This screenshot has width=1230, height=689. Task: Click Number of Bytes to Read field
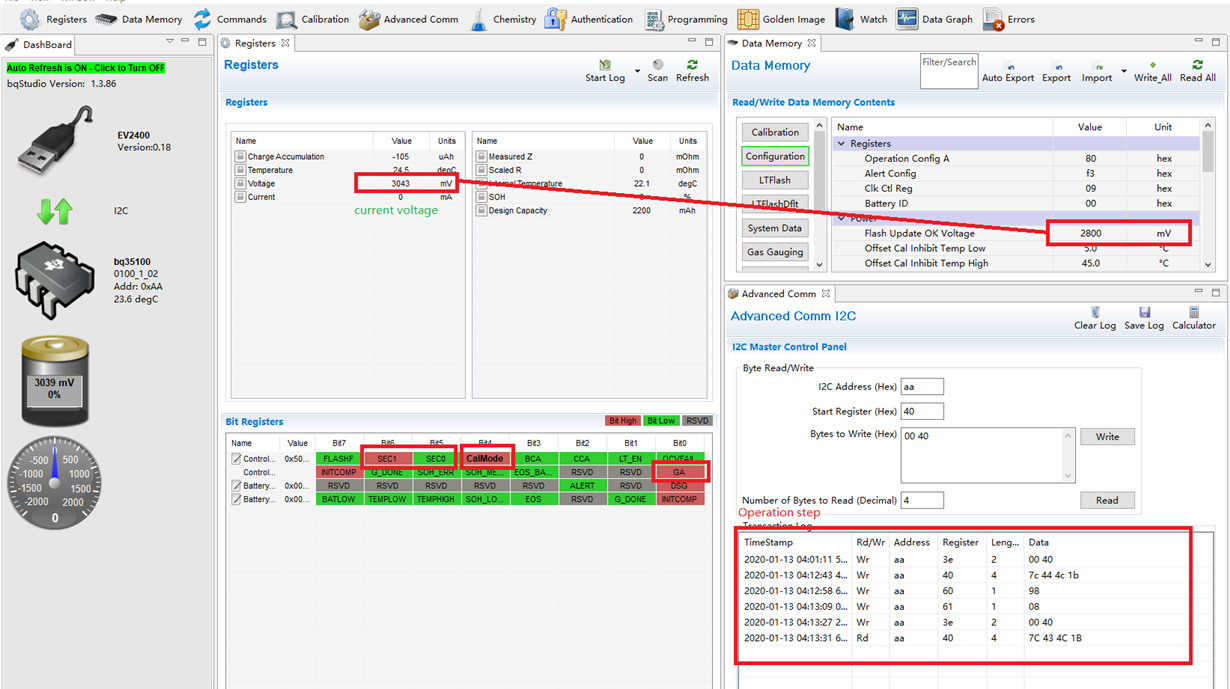click(922, 500)
